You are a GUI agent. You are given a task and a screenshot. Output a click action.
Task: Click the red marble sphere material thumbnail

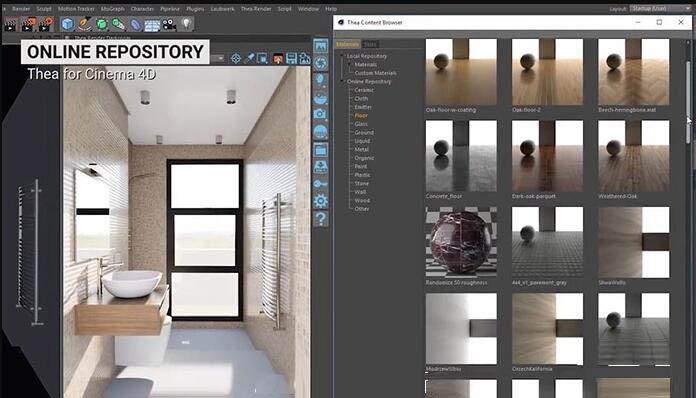461,242
